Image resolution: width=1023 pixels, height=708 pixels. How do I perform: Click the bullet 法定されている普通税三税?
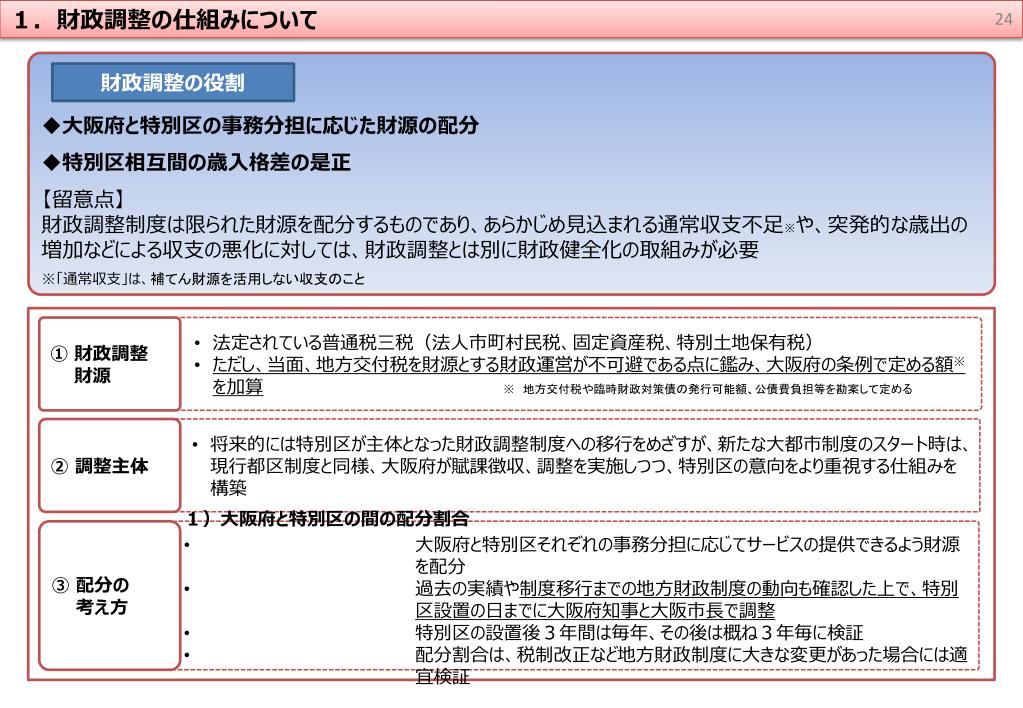(x=512, y=342)
